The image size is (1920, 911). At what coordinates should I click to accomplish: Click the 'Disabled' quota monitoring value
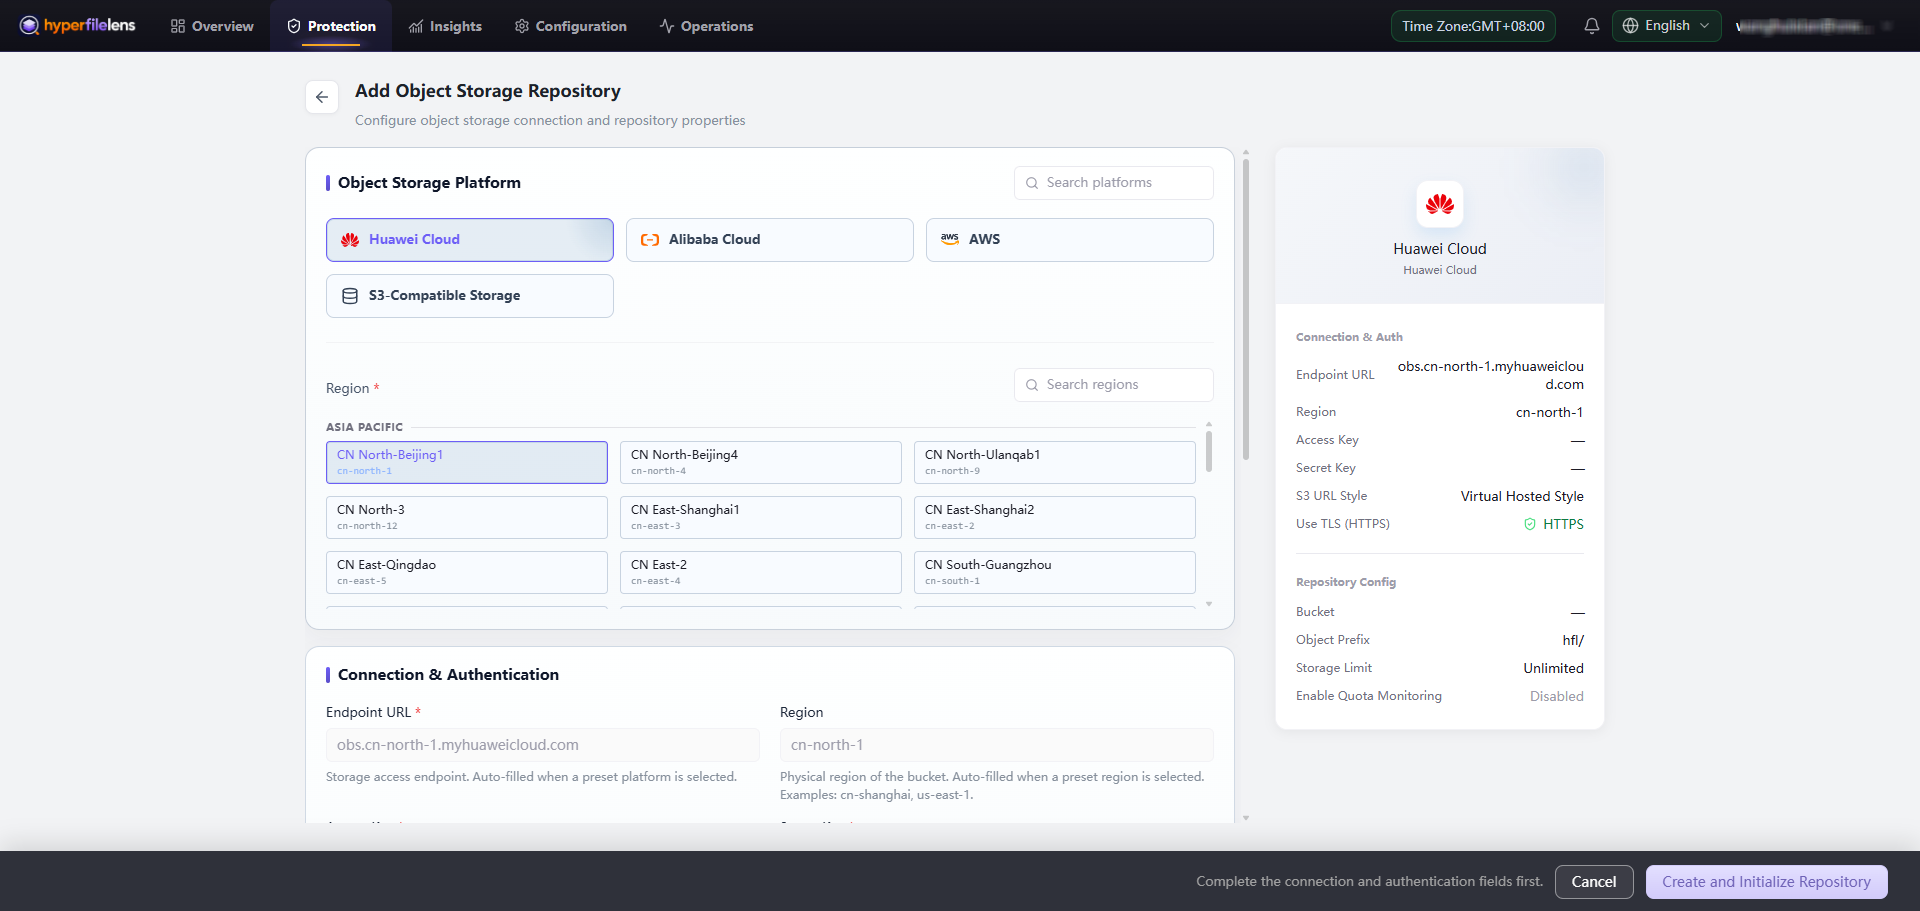(1556, 696)
